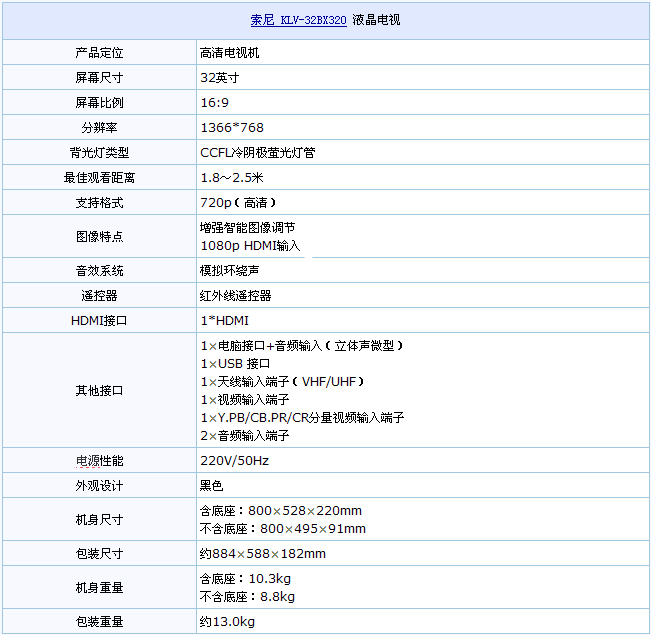Screen dimensions: 651x635
Task: Click the 1*HDMI port value
Action: click(x=224, y=320)
